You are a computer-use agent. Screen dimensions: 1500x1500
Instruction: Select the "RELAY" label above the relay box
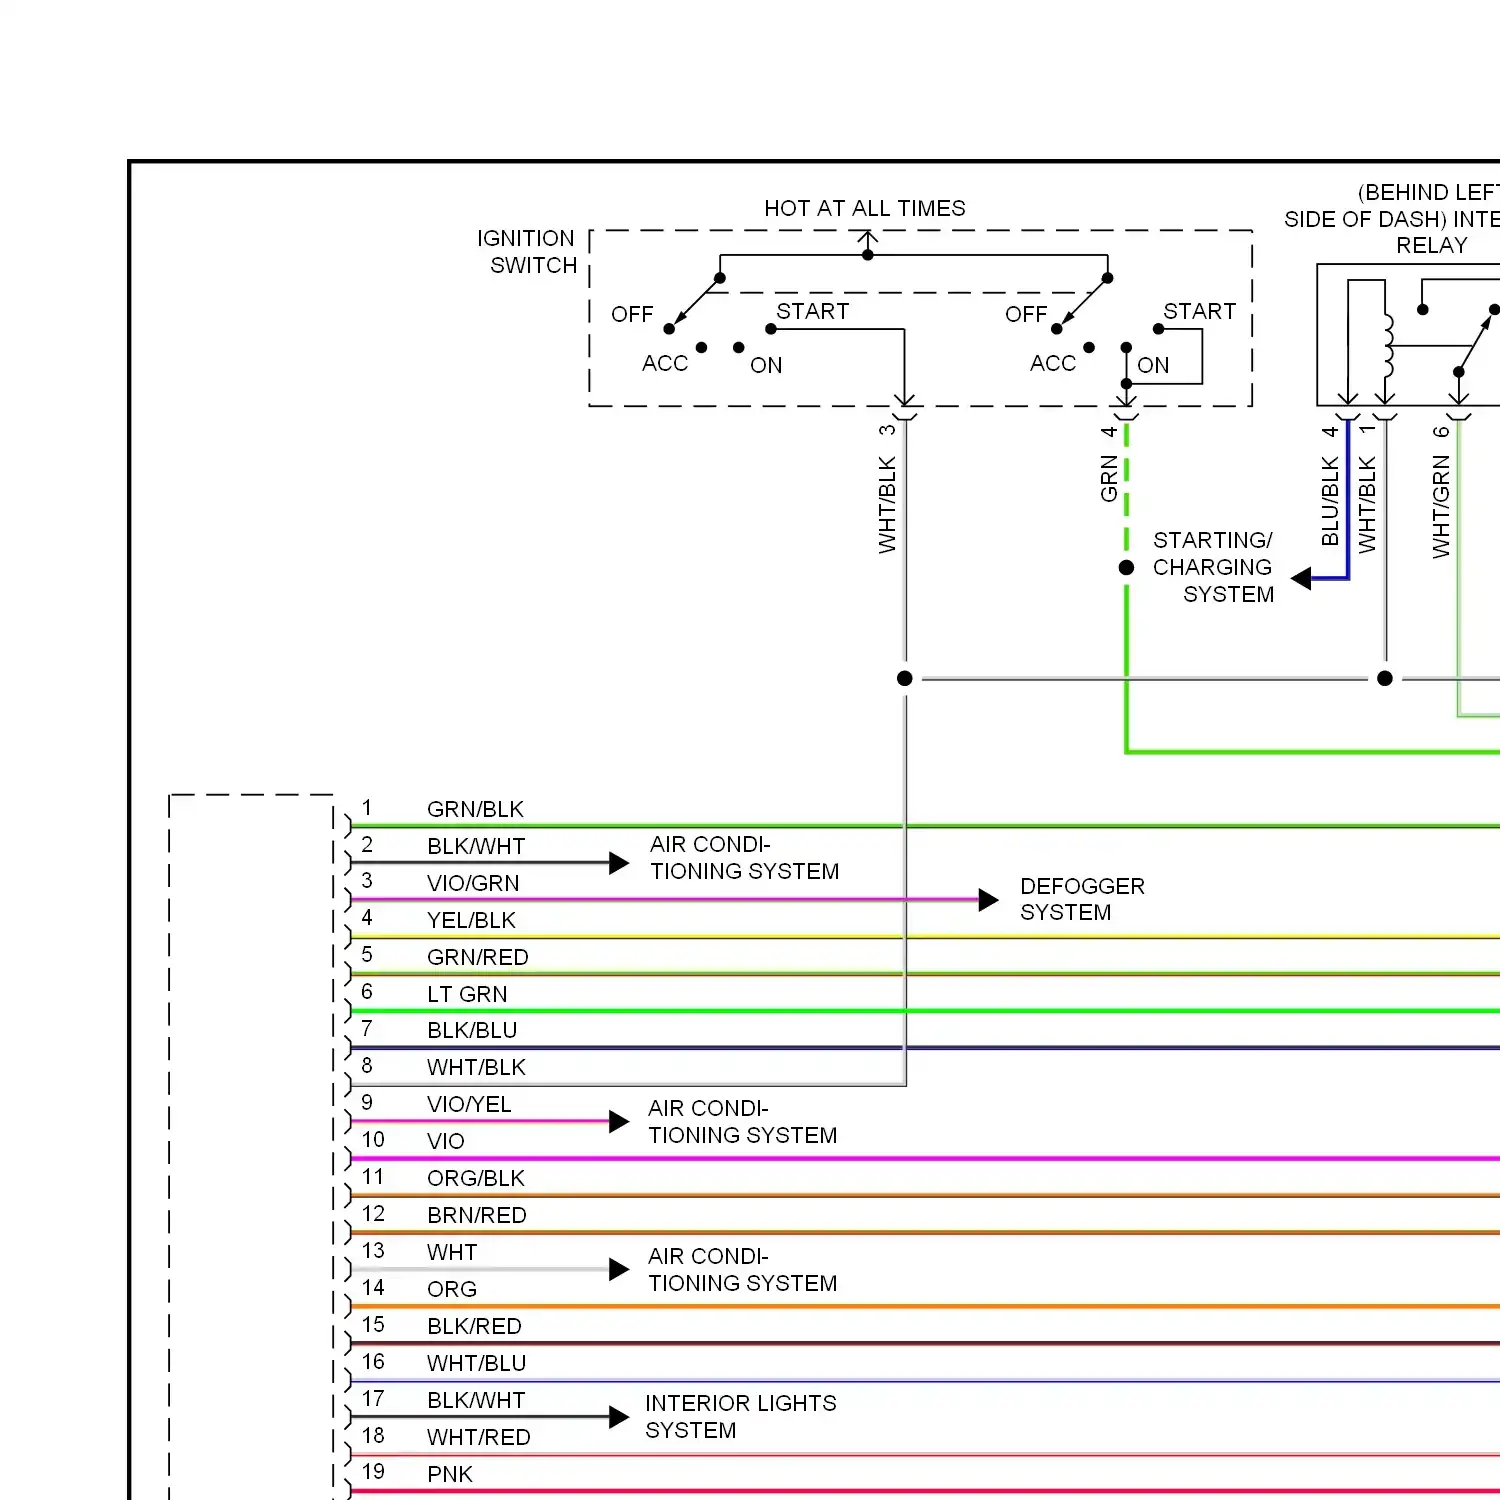[1432, 245]
